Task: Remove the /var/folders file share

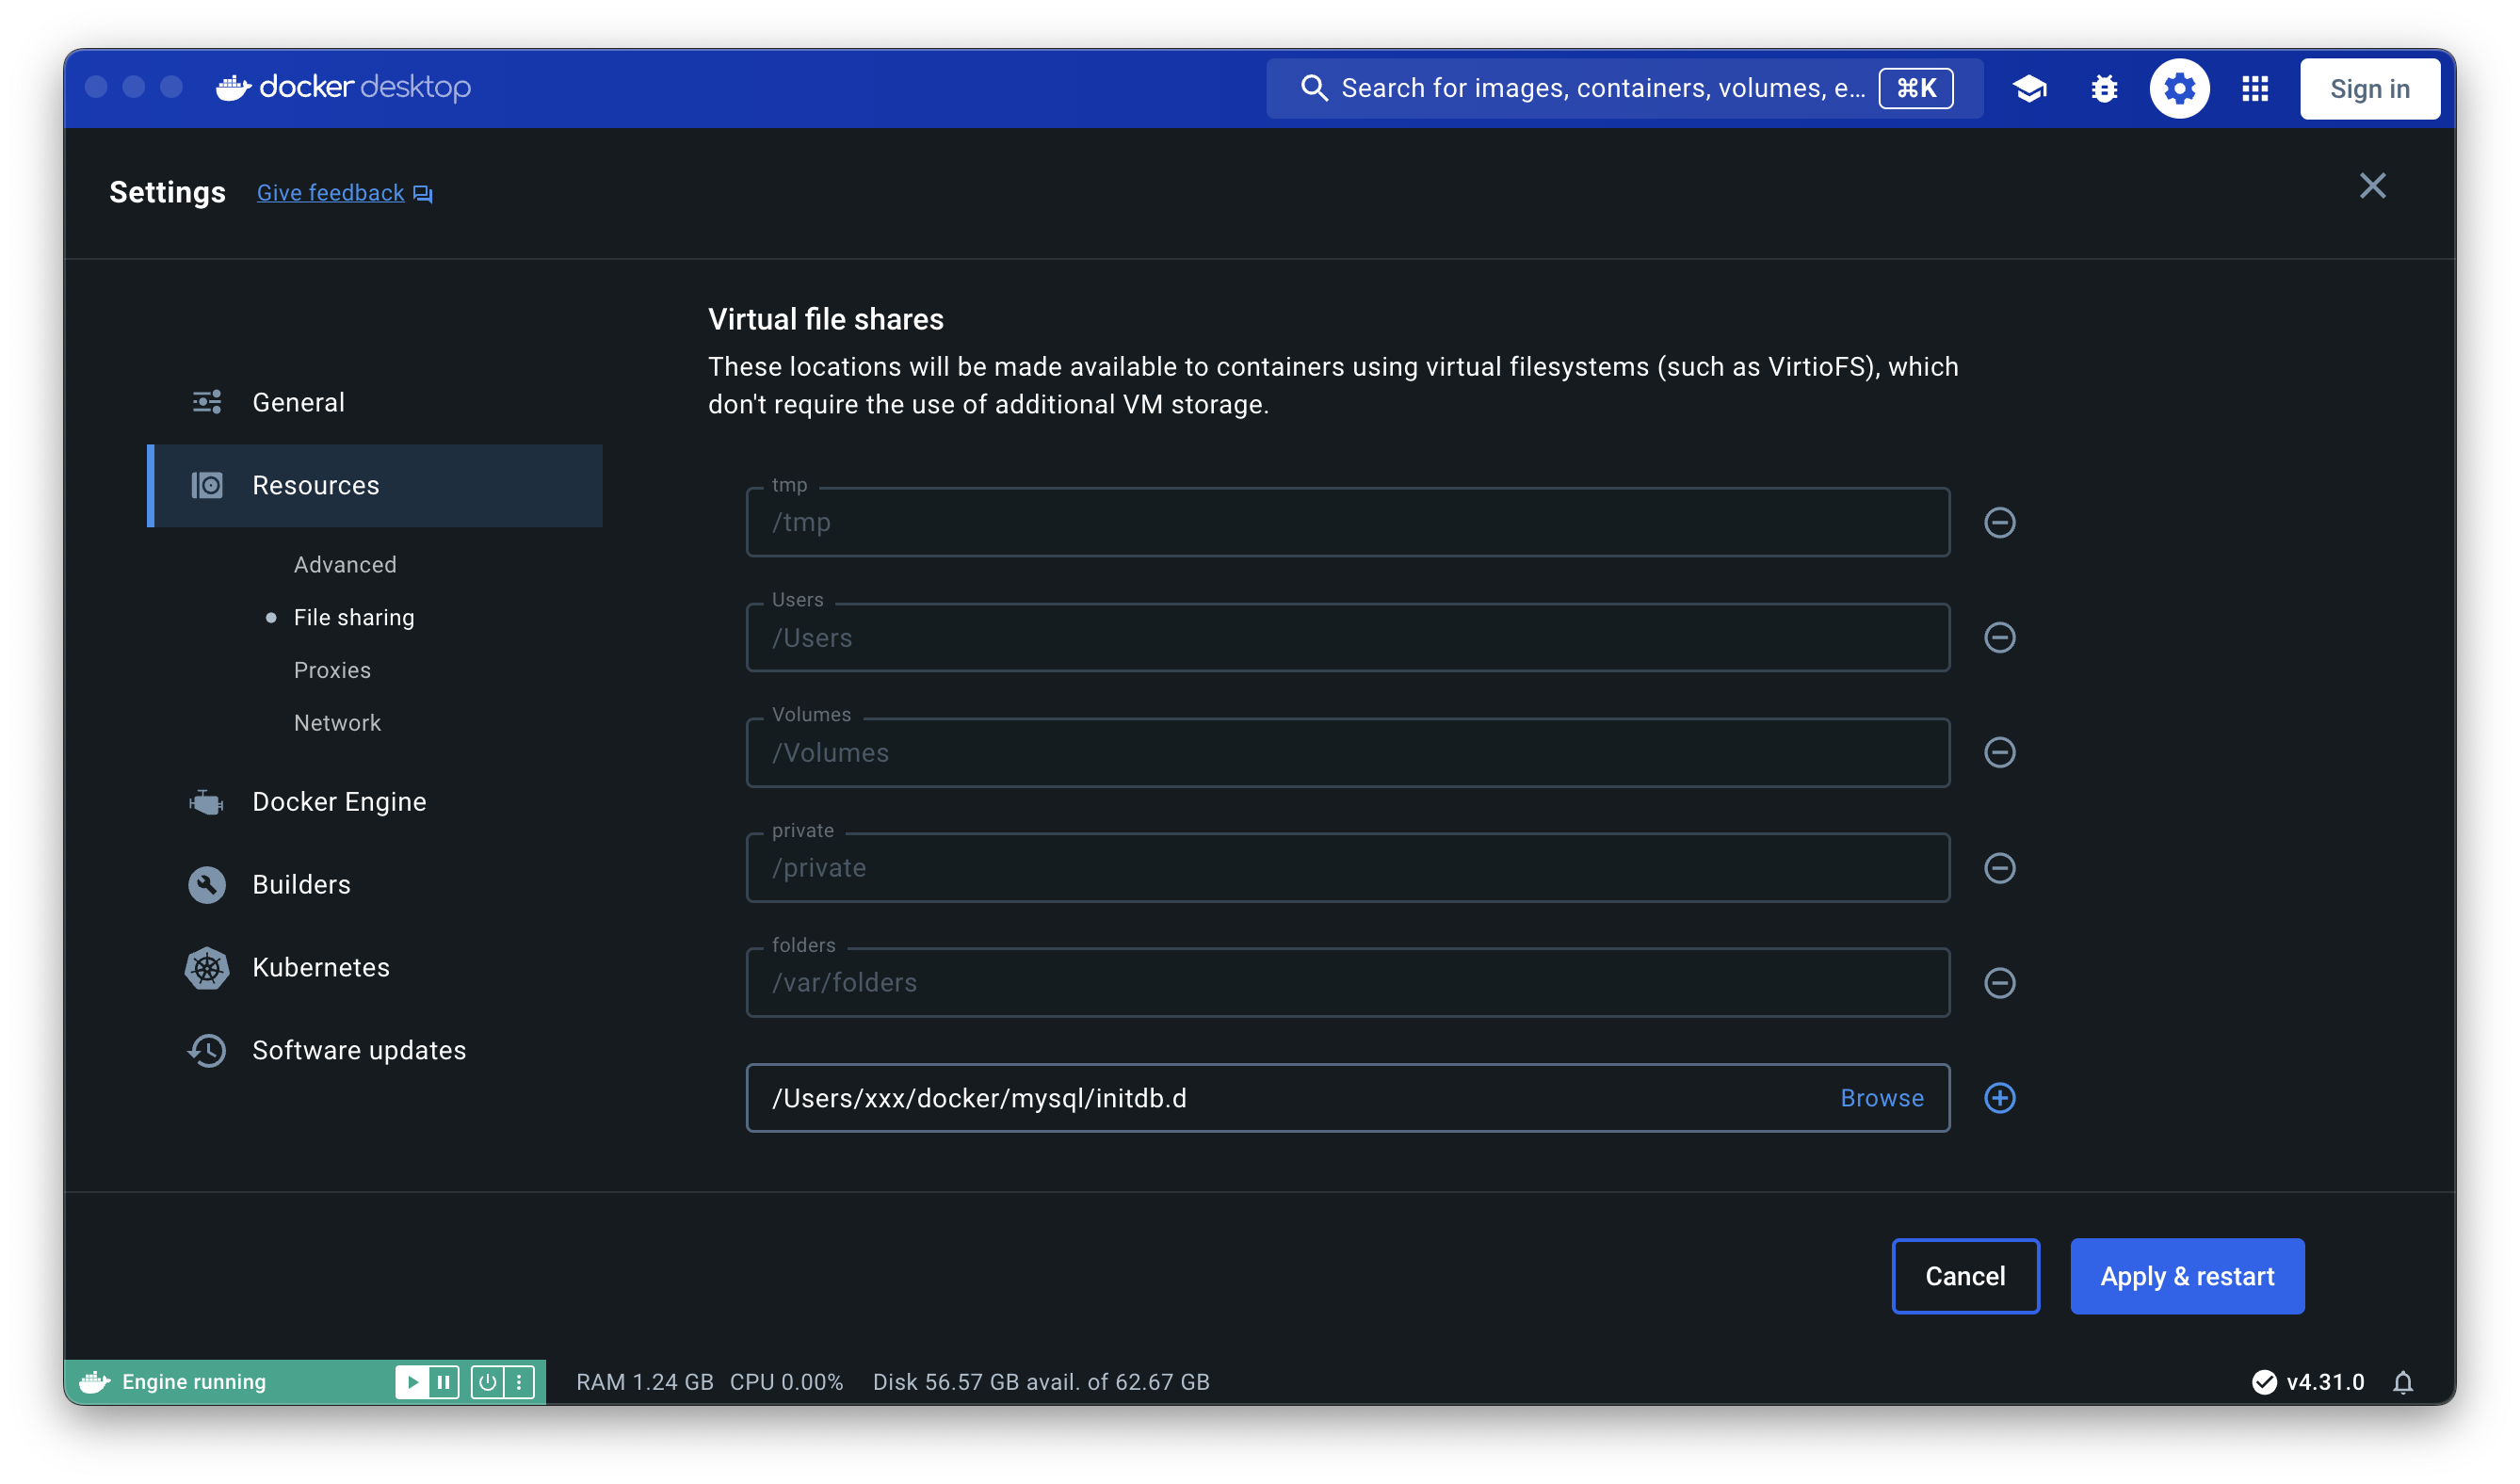Action: pyautogui.click(x=1999, y=982)
